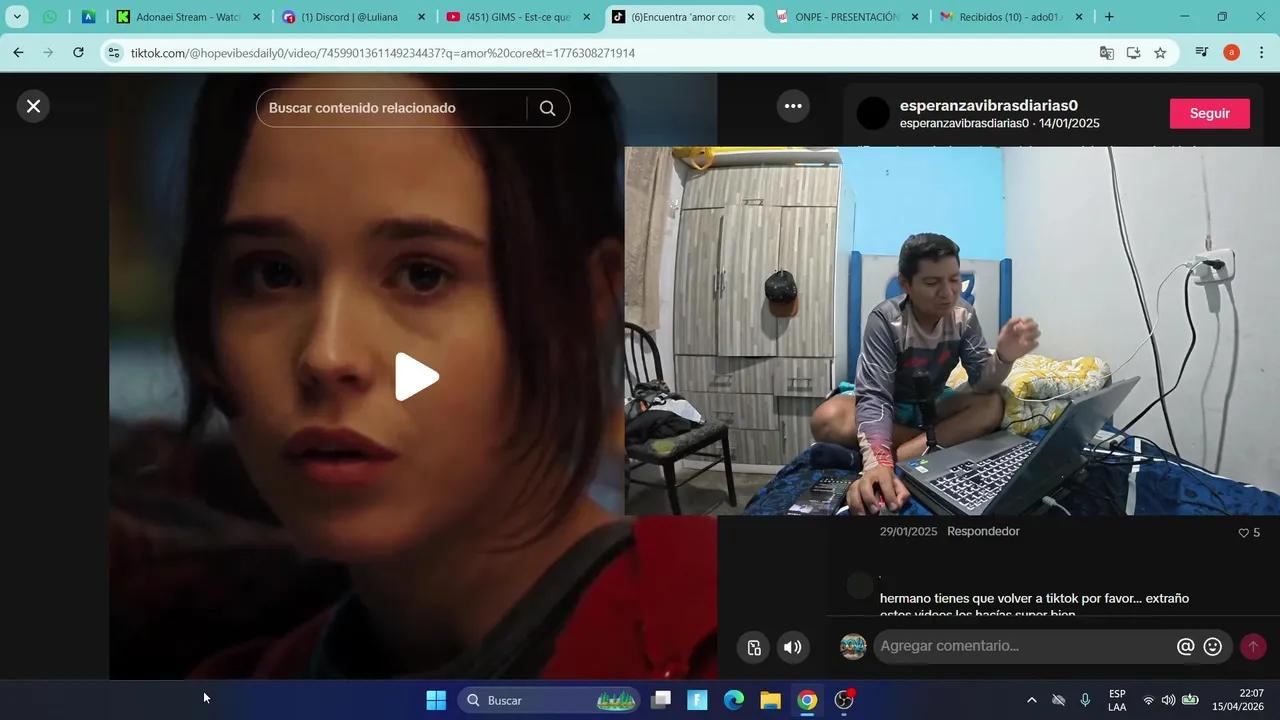The height and width of the screenshot is (720, 1280).
Task: Open the esperanzavibrasdiarias0 profile link
Action: coord(988,105)
